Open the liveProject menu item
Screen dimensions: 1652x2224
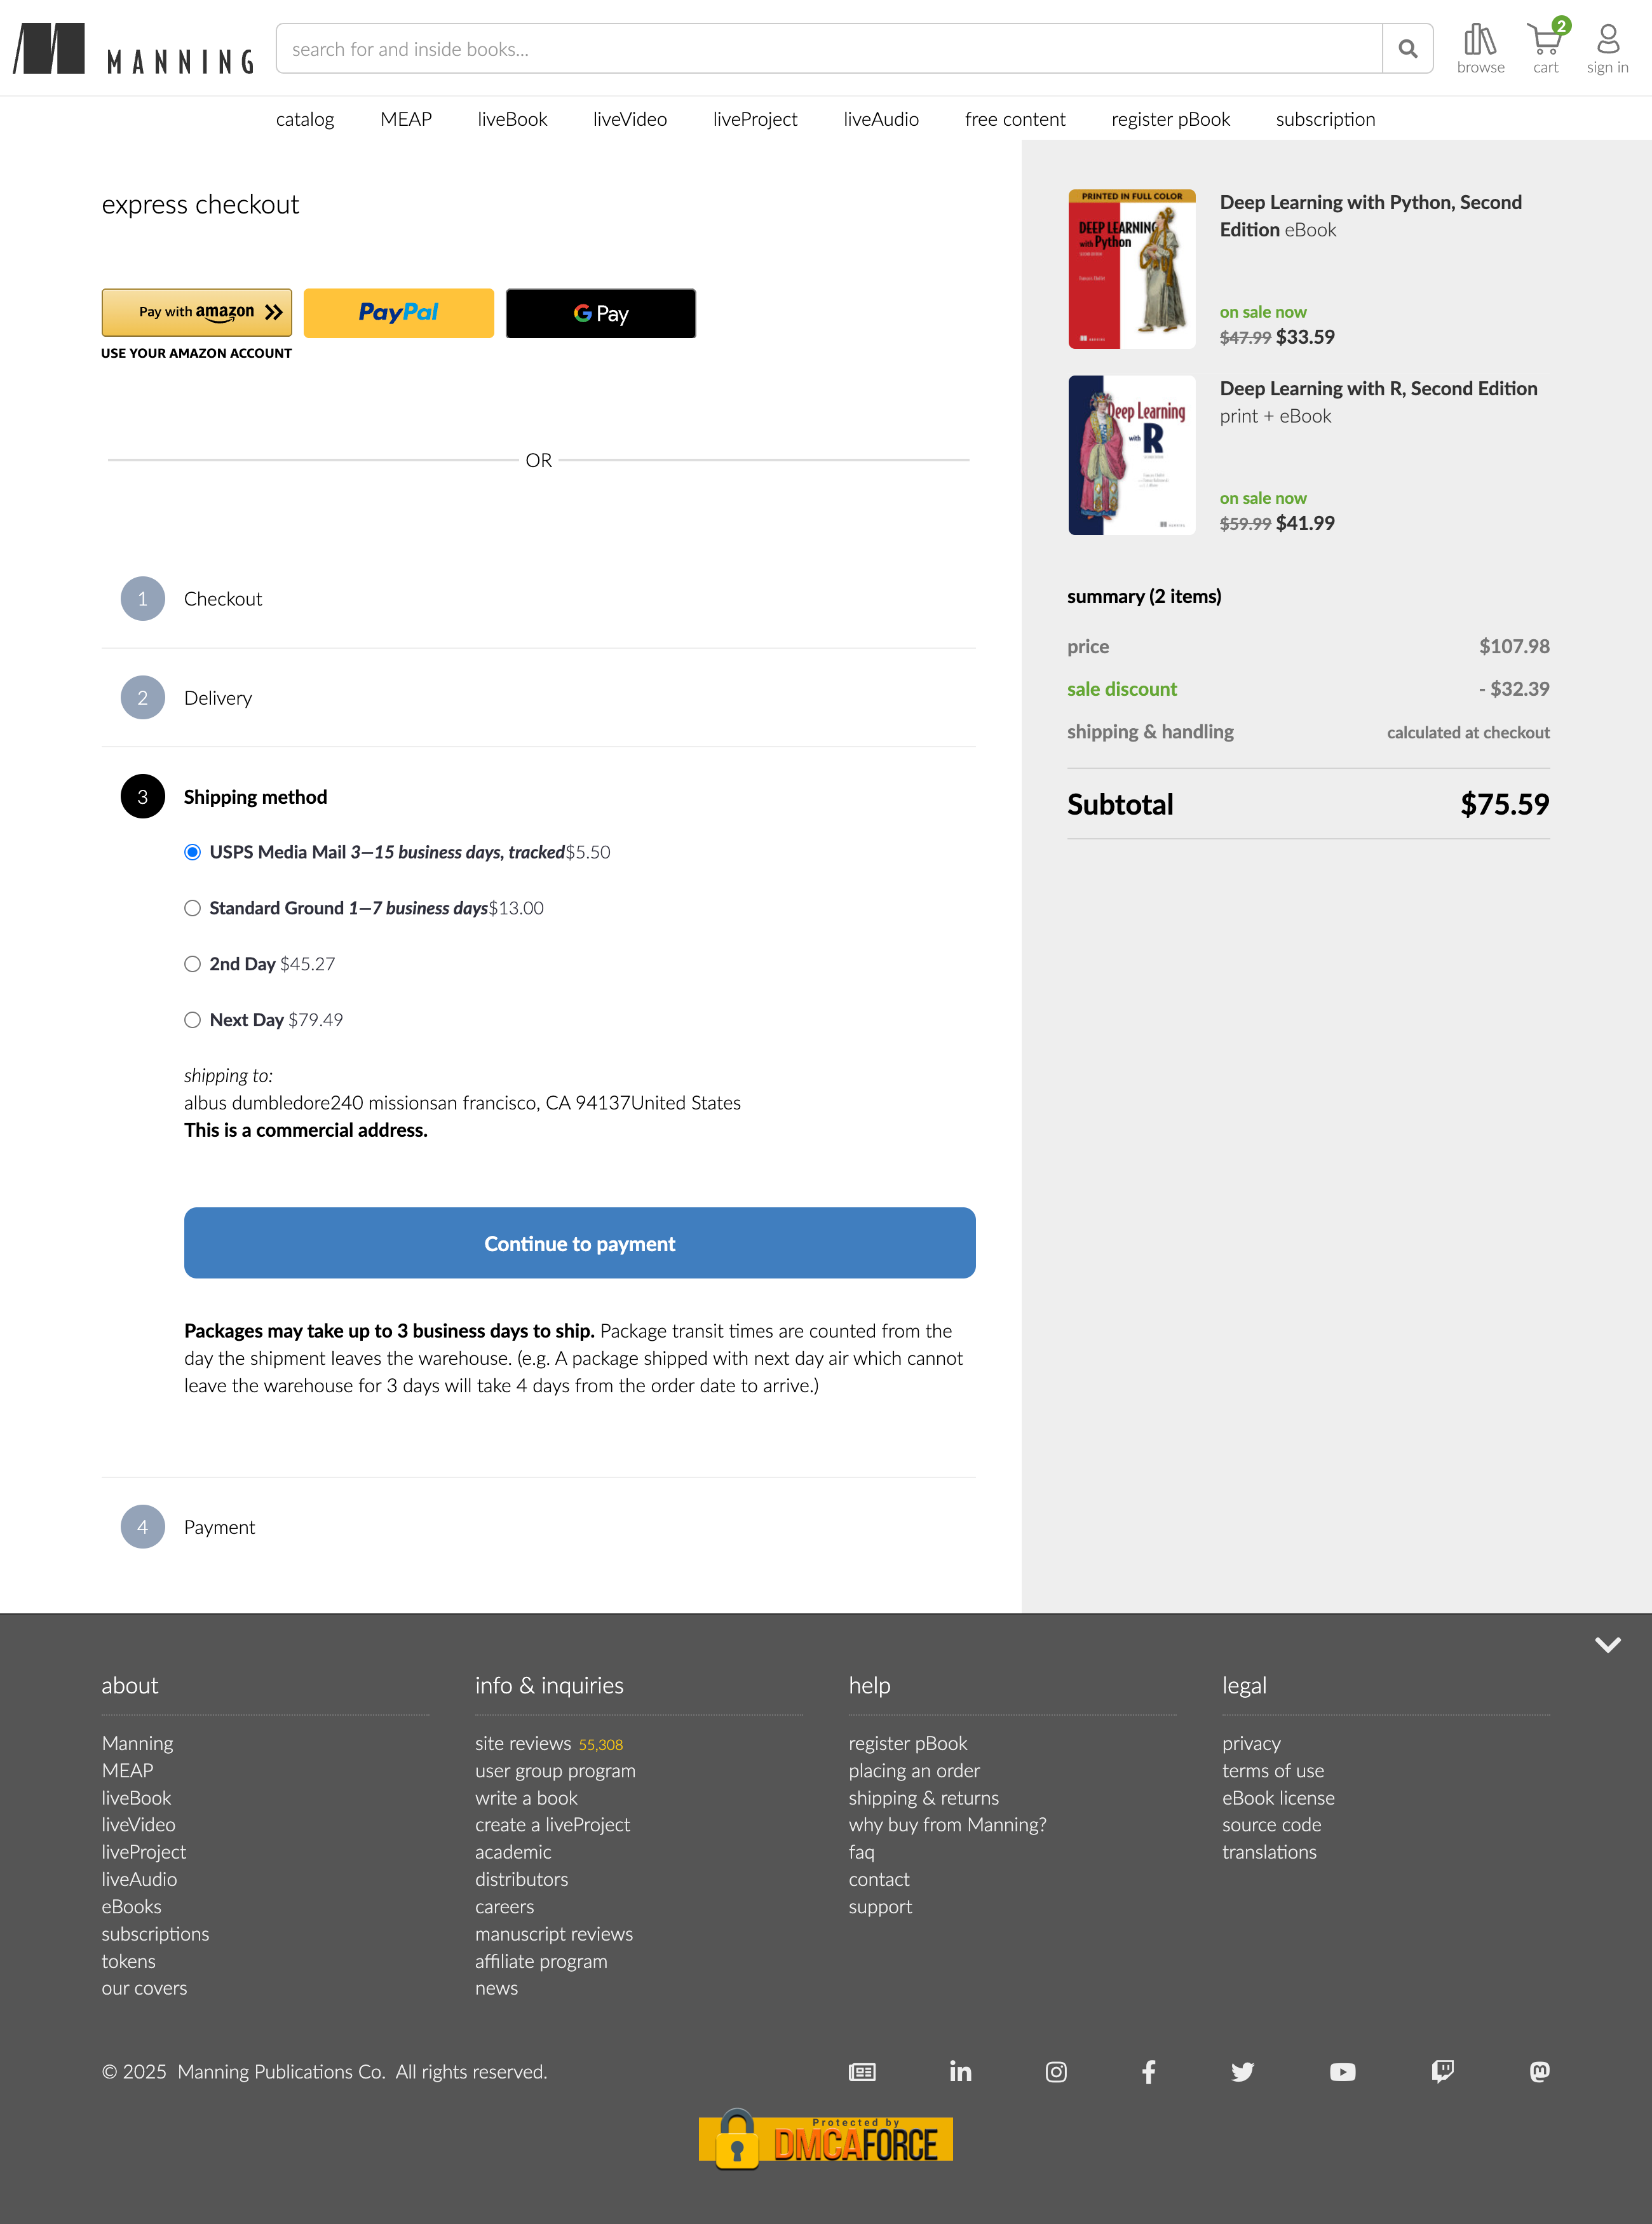[x=755, y=119]
